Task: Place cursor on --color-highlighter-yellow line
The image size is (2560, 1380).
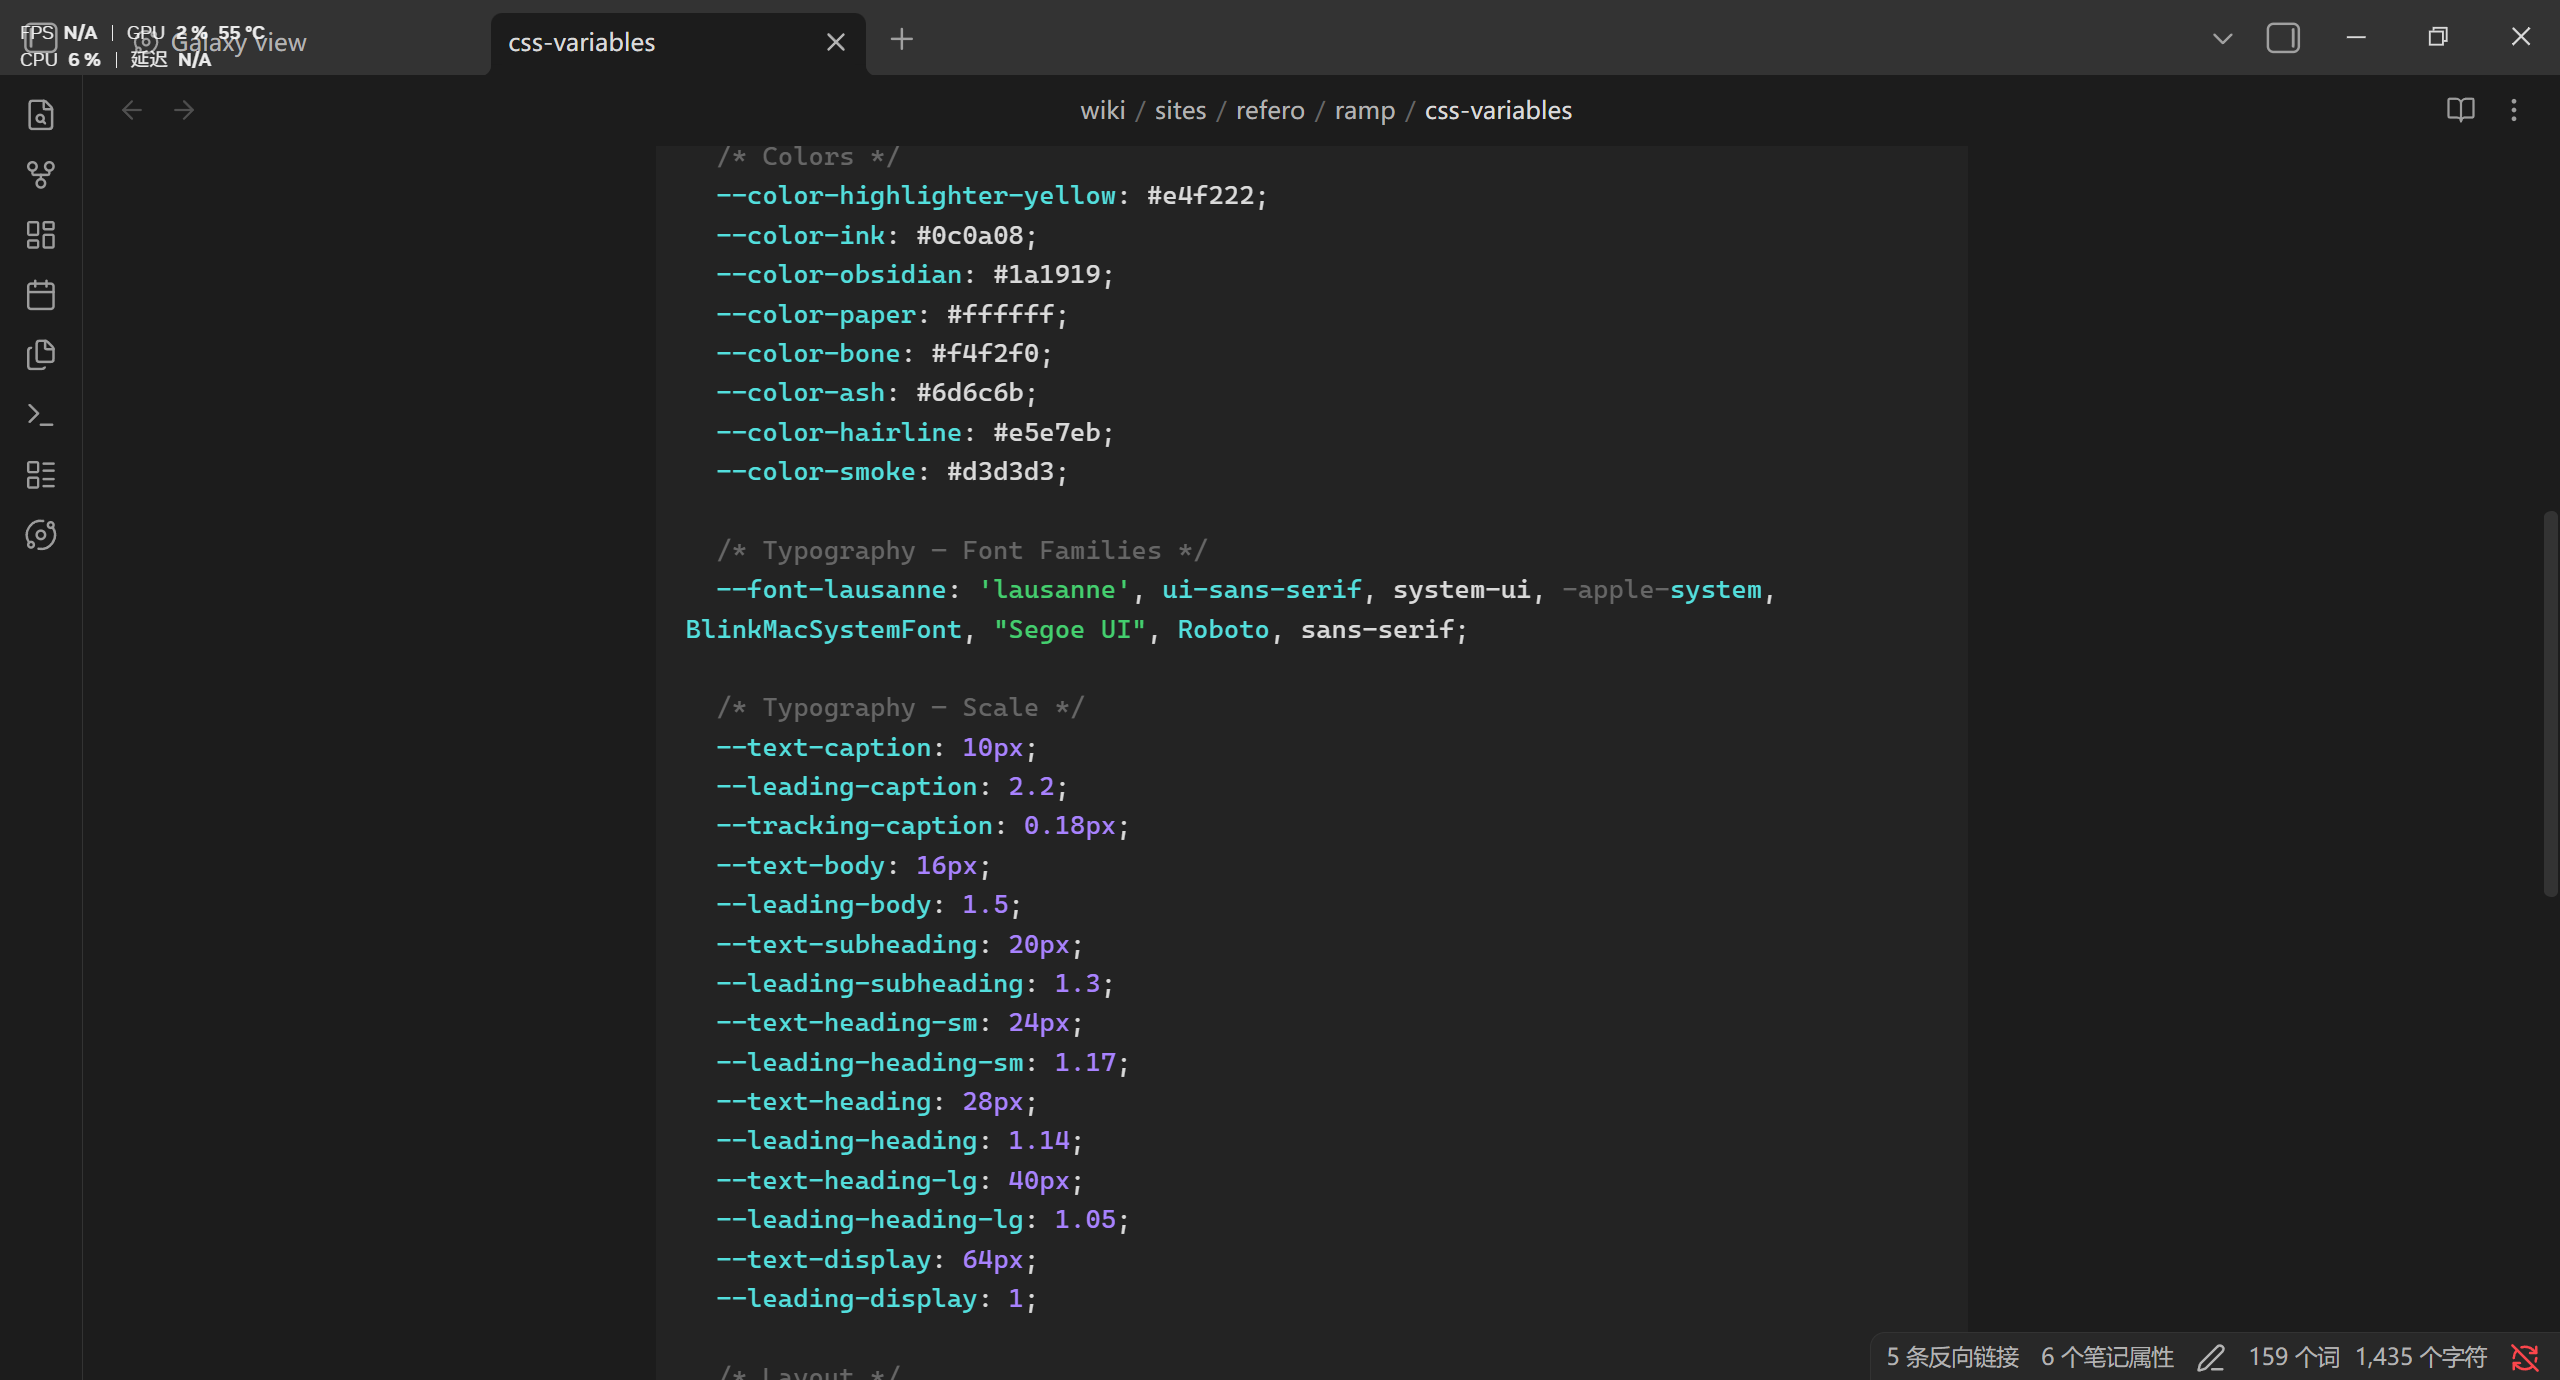Action: pos(991,196)
